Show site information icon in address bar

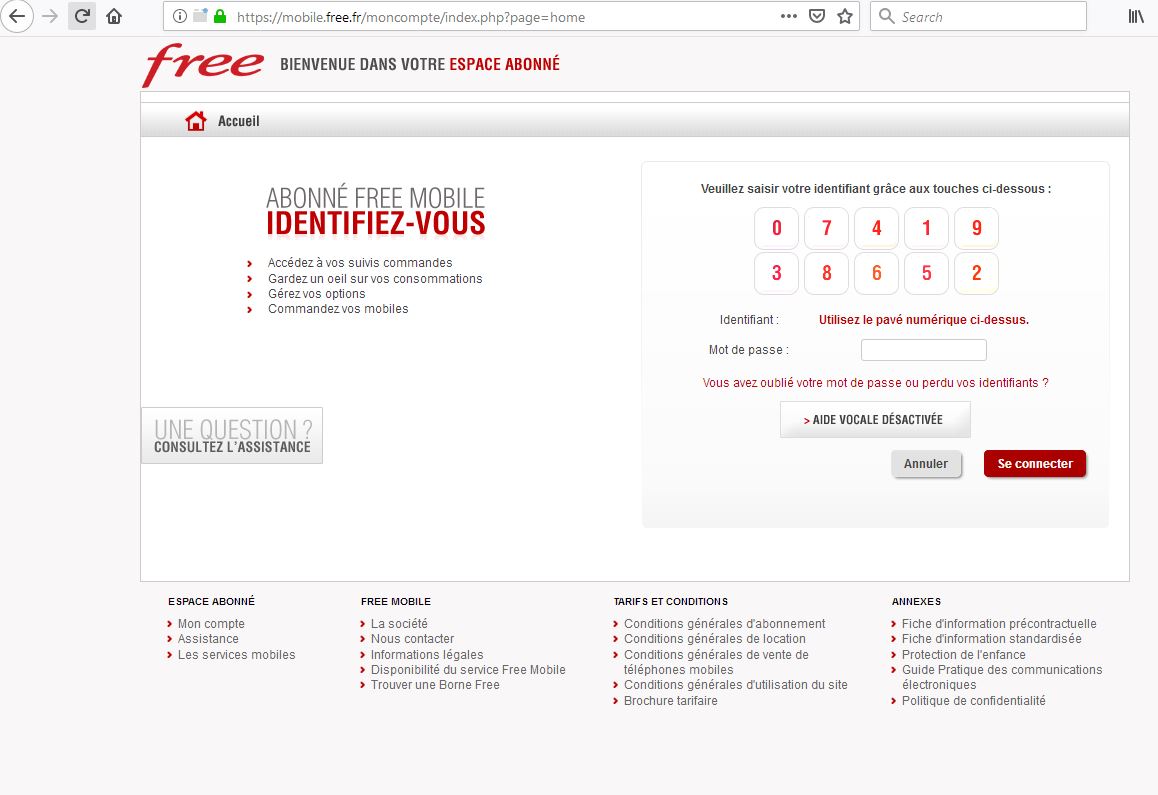[179, 16]
